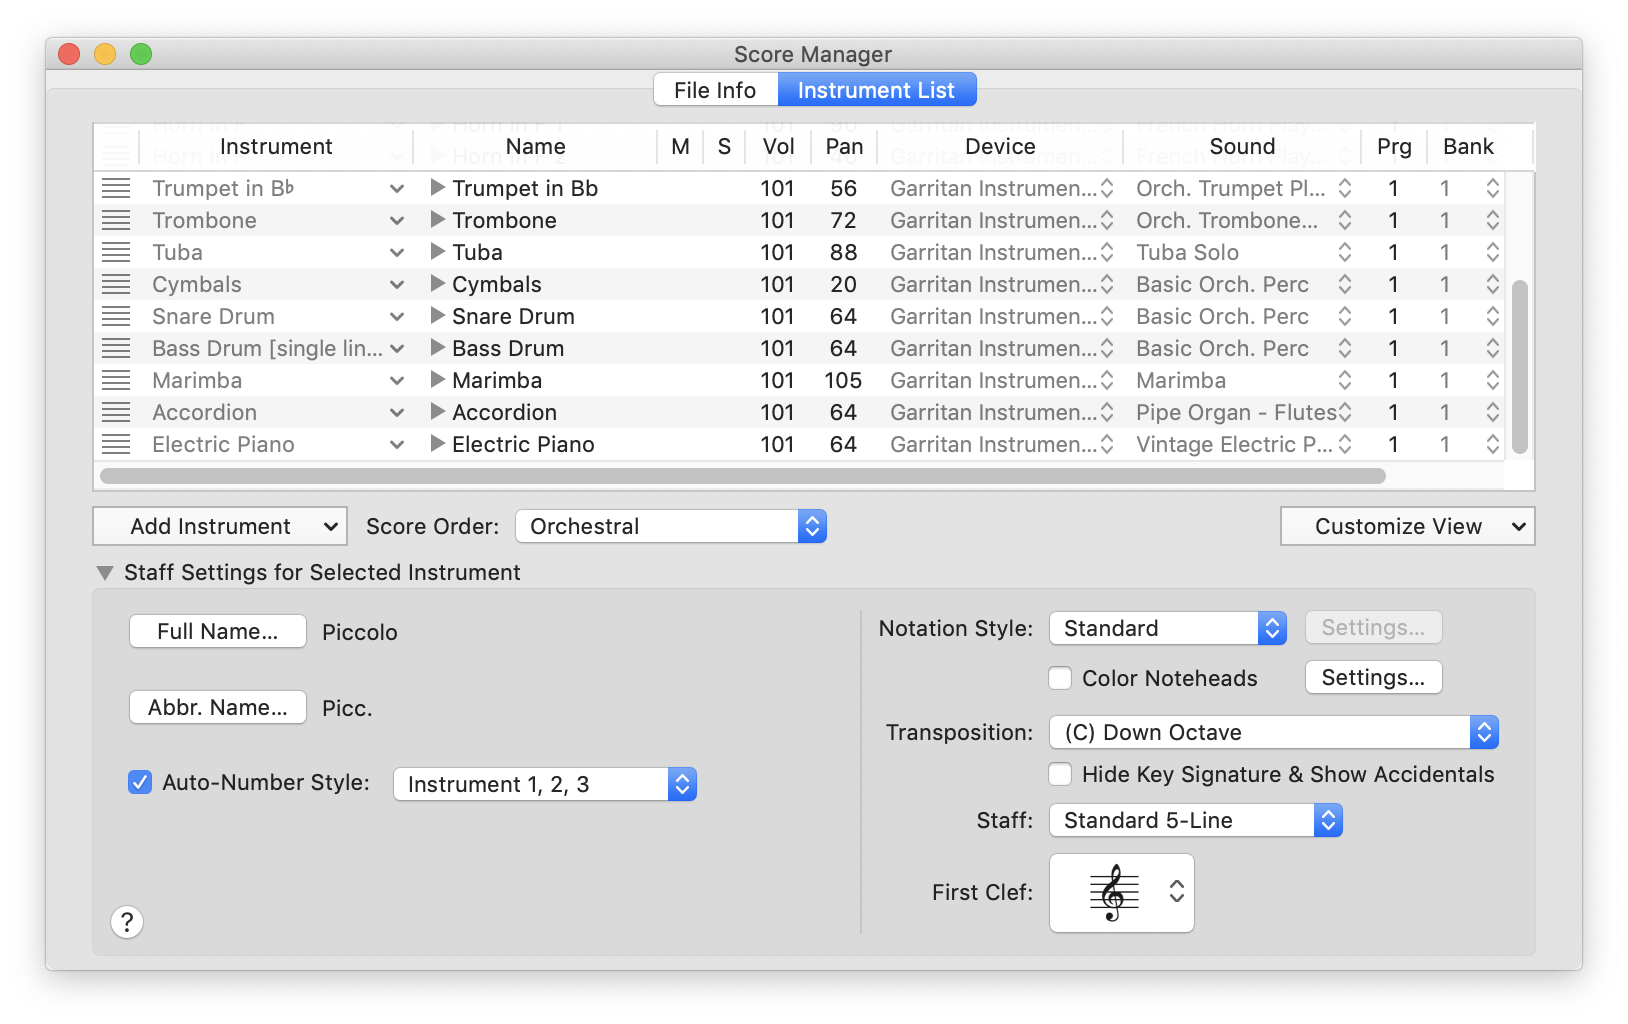The height and width of the screenshot is (1024, 1628).
Task: Click the Abbr. Name... button
Action: pos(218,707)
